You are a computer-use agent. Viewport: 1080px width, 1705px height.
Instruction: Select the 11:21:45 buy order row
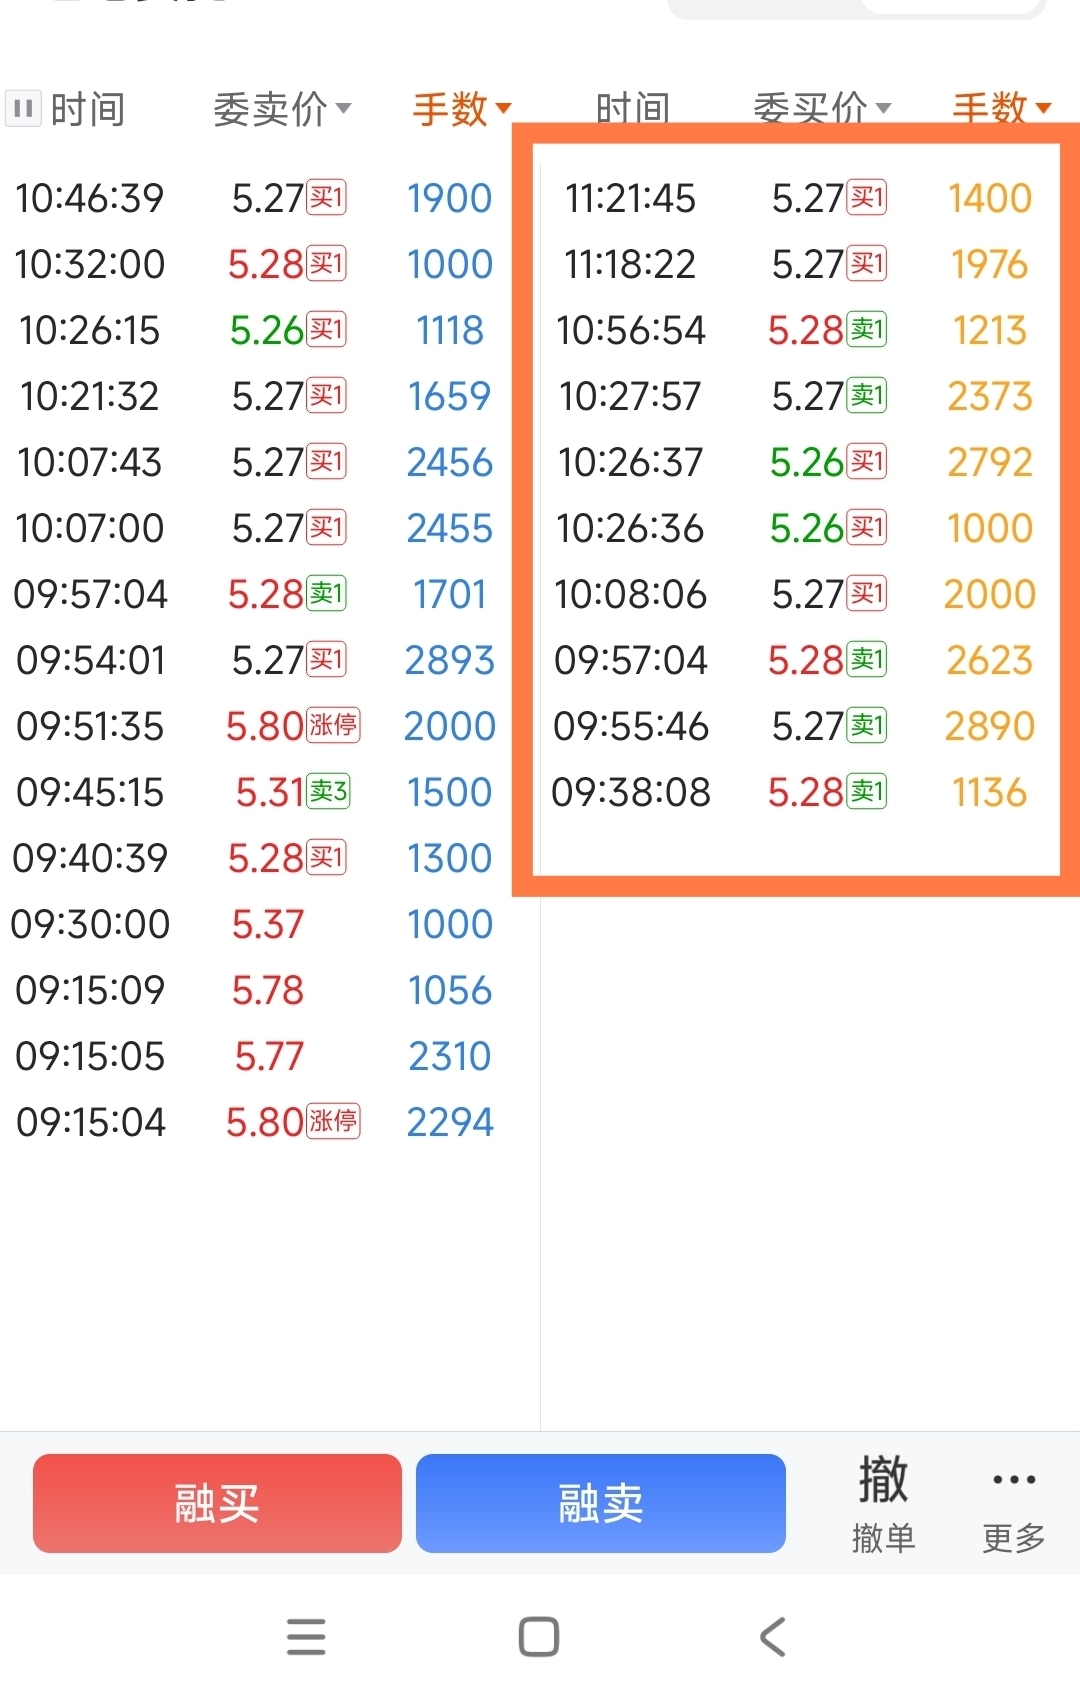795,198
